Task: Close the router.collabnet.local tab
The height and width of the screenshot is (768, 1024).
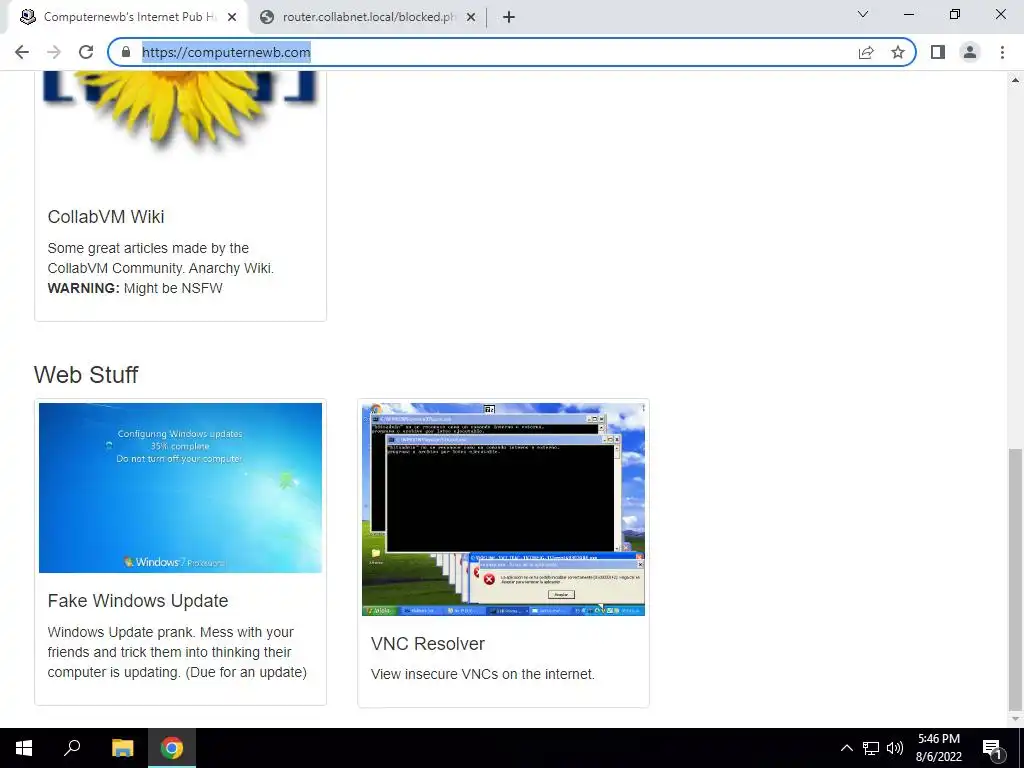Action: 471,17
